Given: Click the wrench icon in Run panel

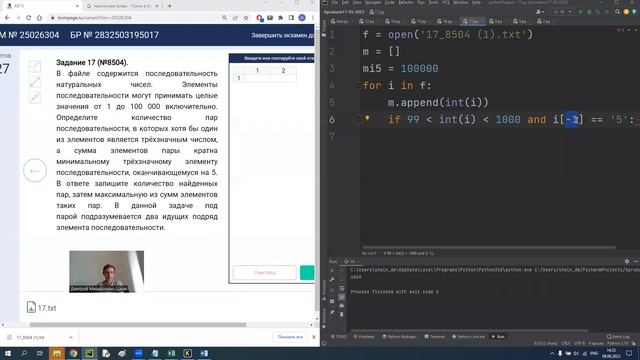Looking at the screenshot, I should (x=332, y=280).
